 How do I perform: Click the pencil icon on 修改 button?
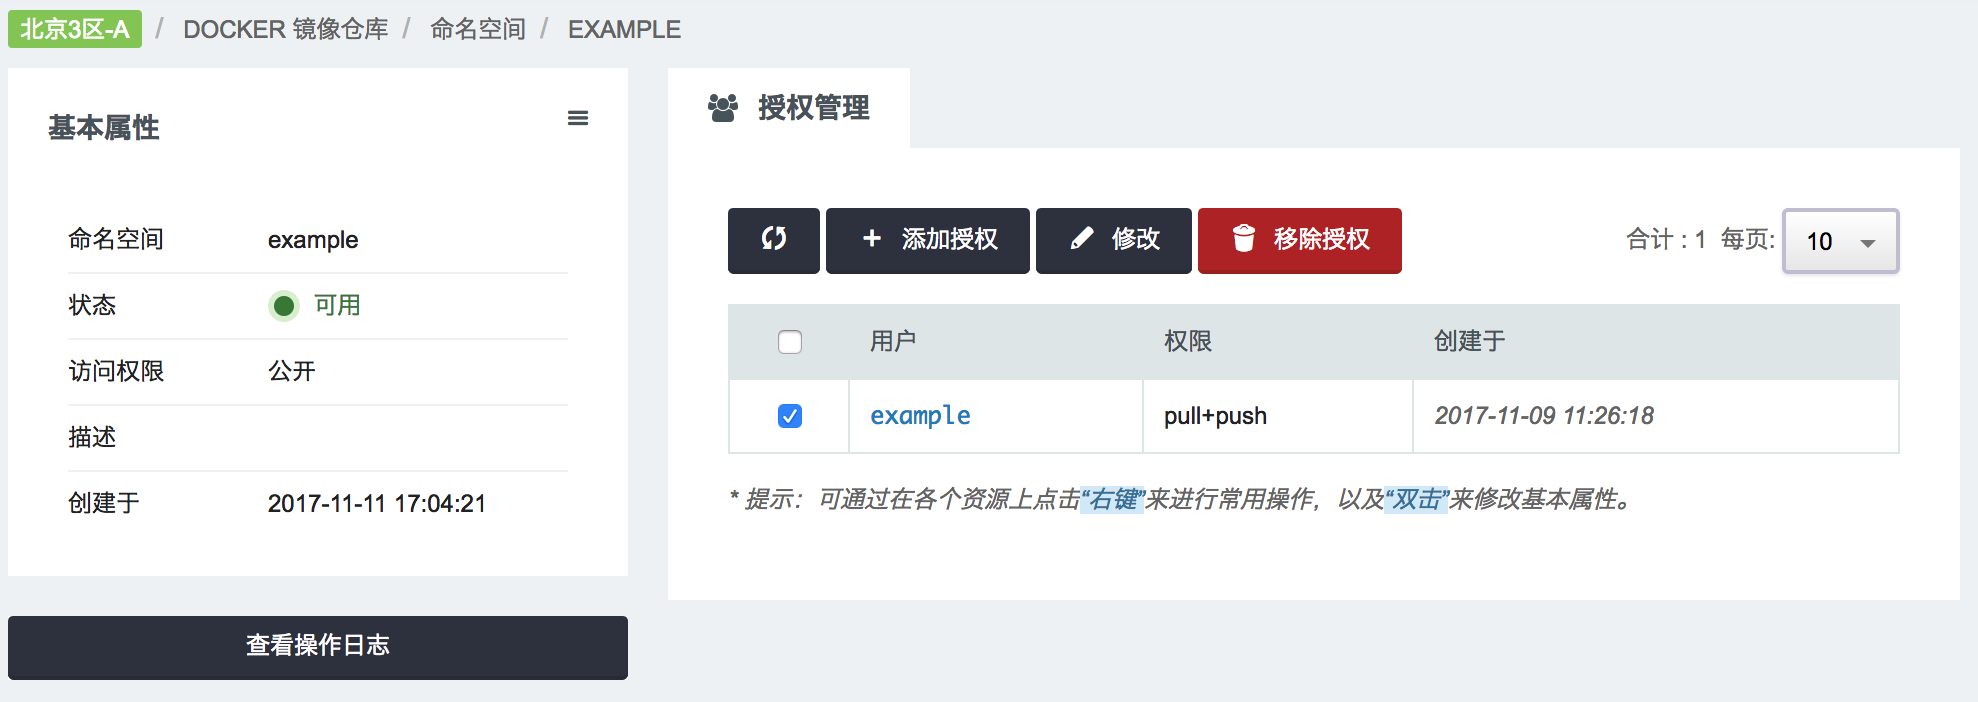point(1081,239)
